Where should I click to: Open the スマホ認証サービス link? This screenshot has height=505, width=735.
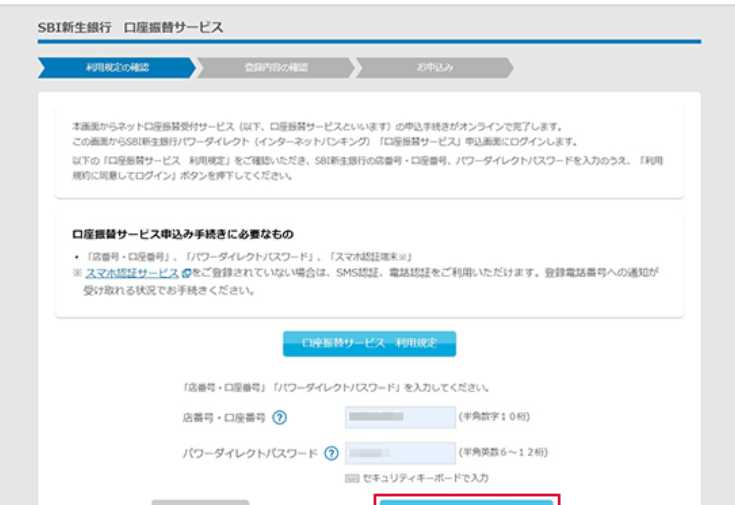[131, 273]
